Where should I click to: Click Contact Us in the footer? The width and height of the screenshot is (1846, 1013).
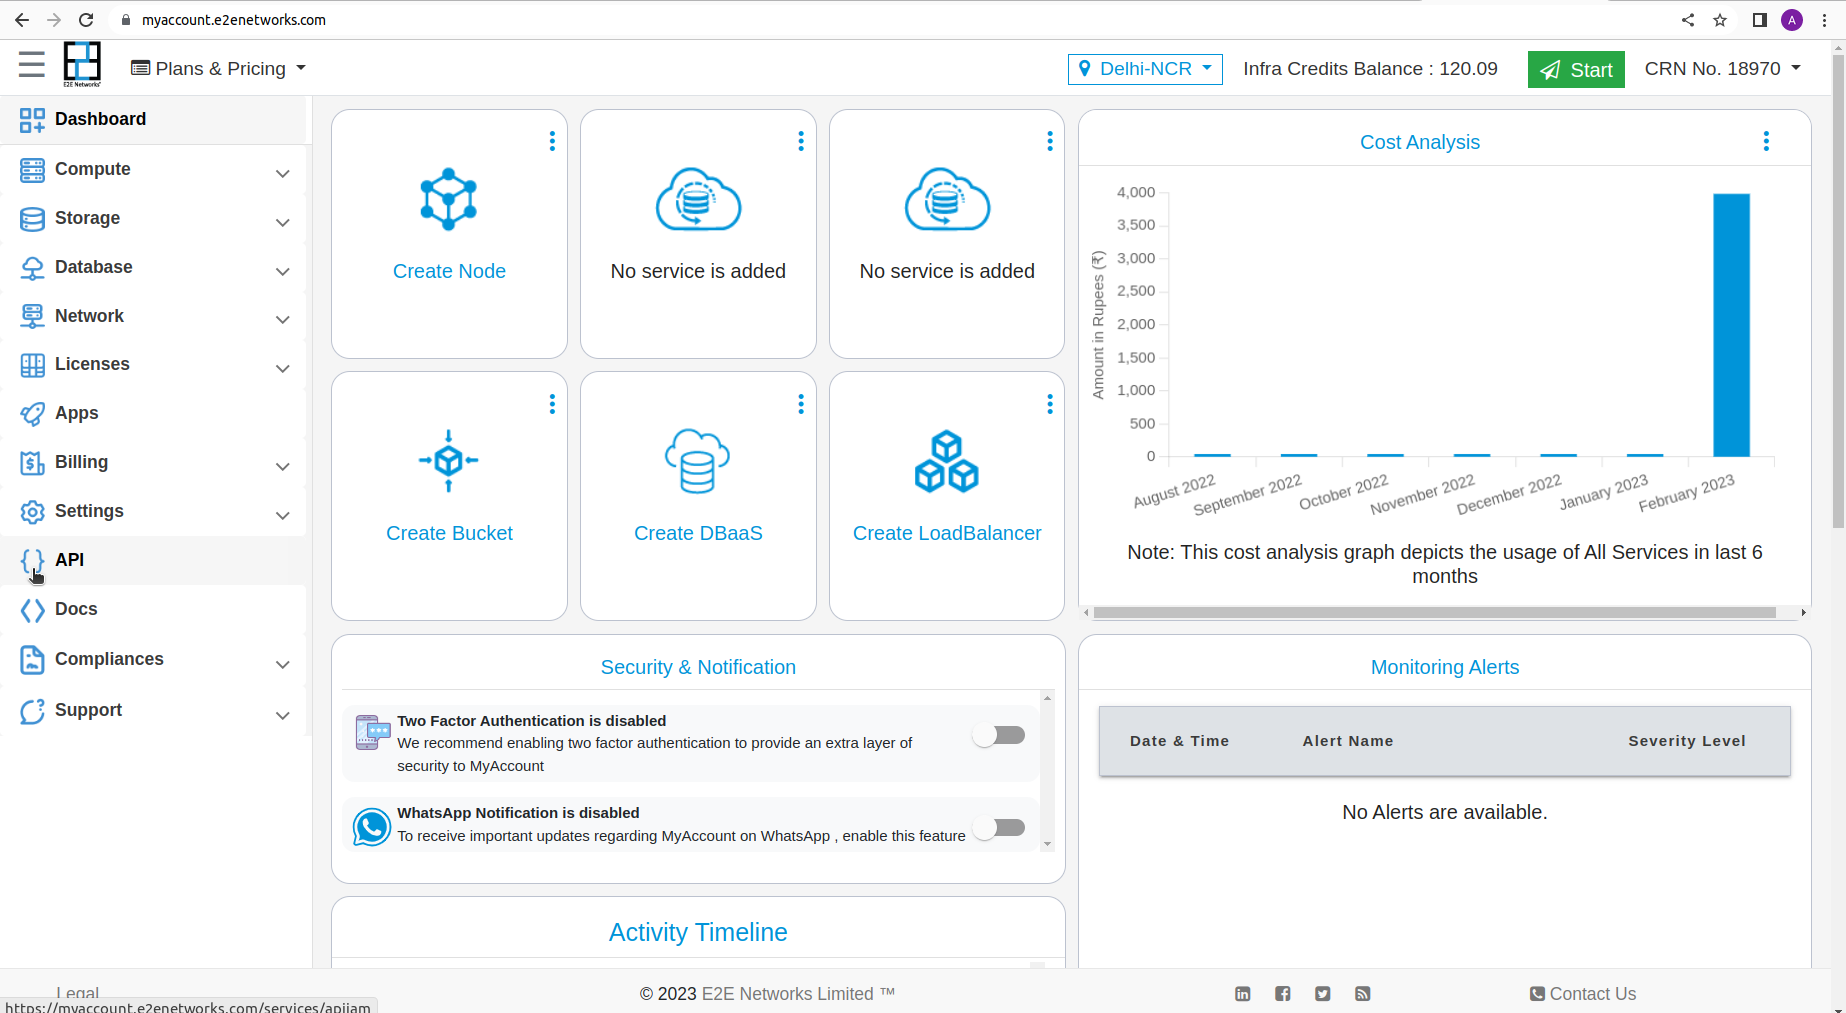pyautogui.click(x=1583, y=994)
